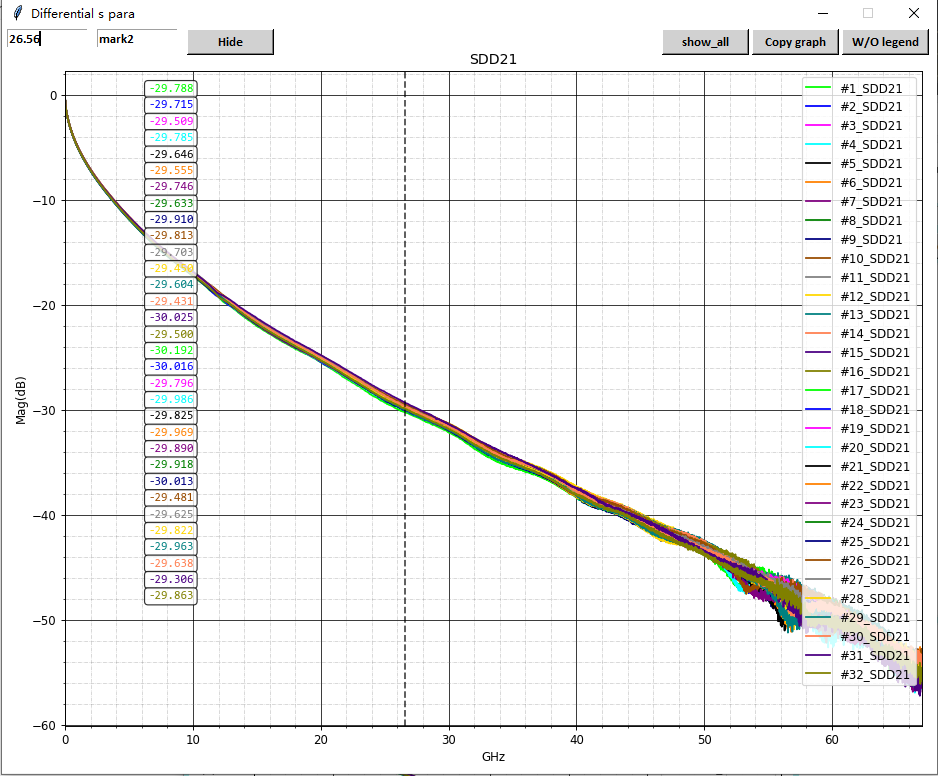Select the marker value label -30.025
Image resolution: width=938 pixels, height=776 pixels.
(171, 317)
